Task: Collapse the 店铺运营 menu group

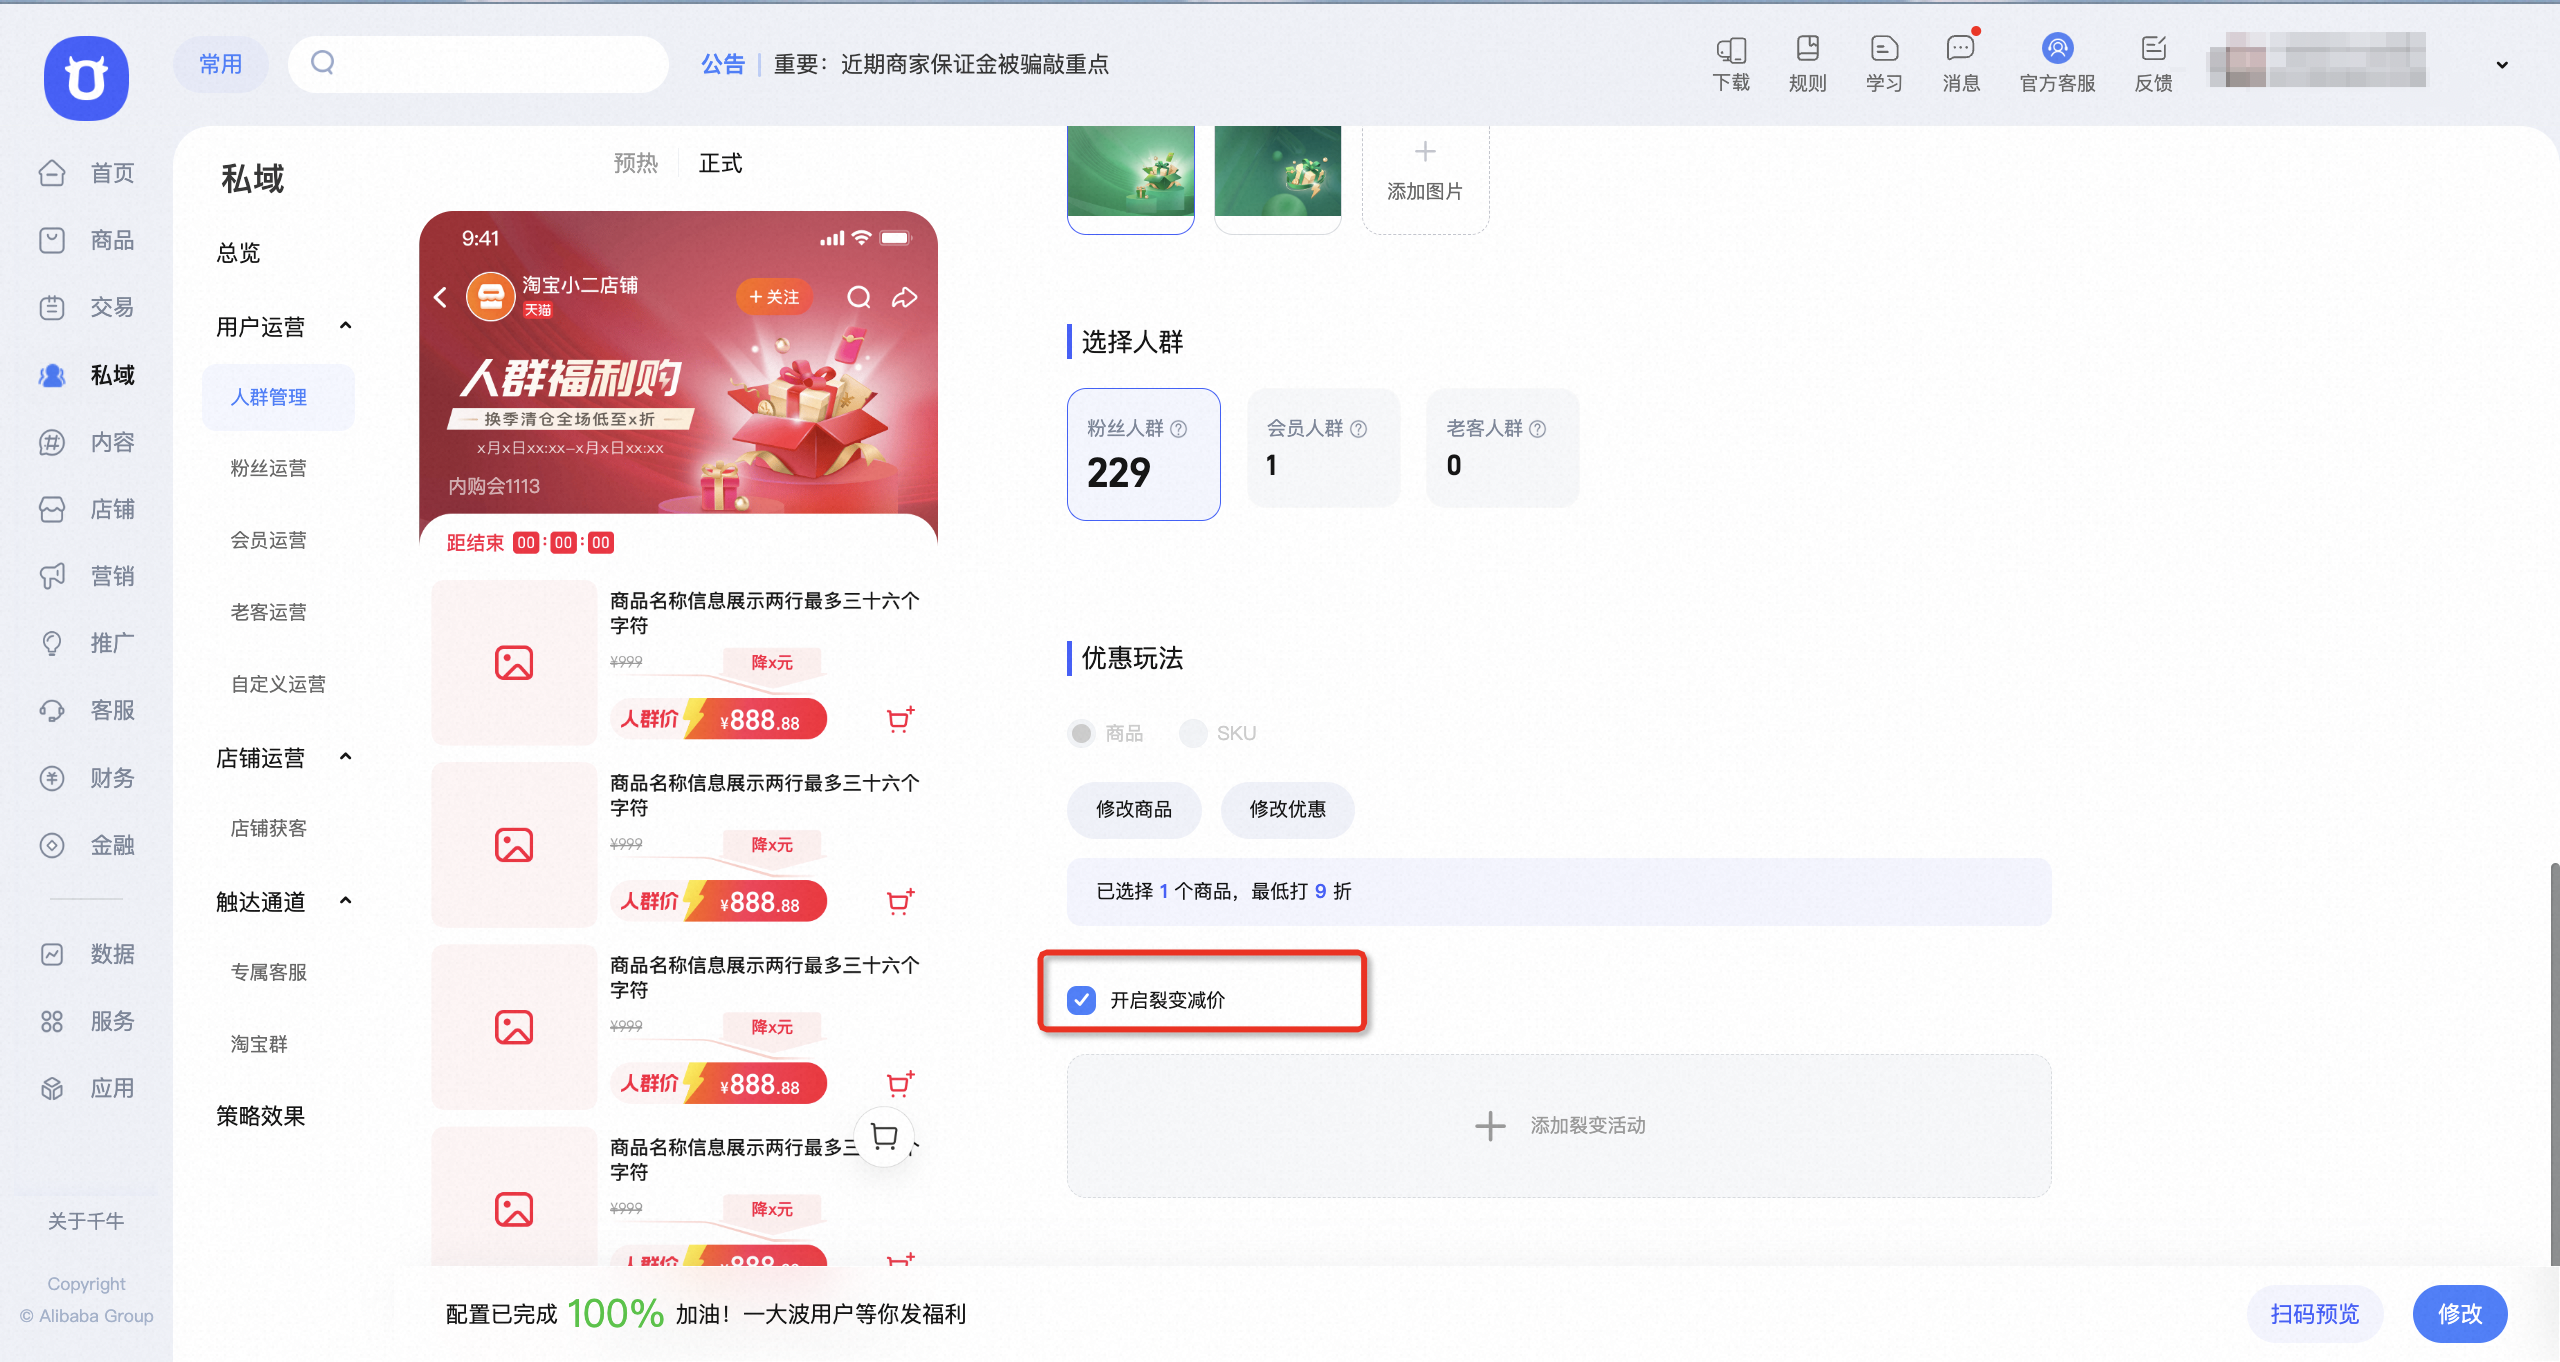Action: [346, 757]
